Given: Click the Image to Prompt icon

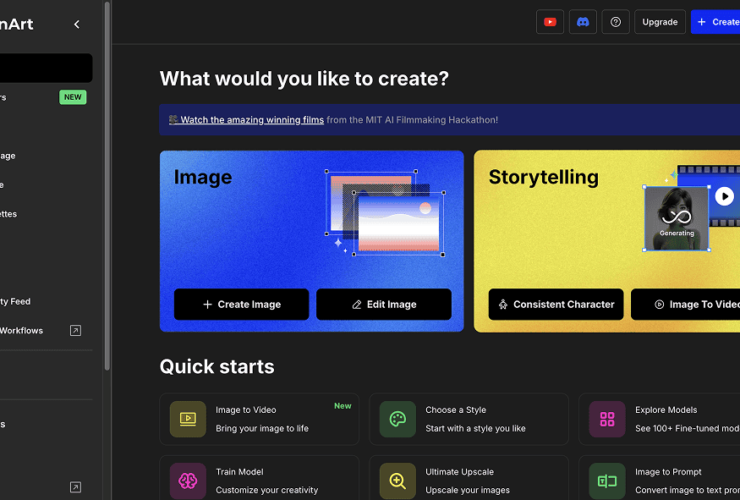Looking at the screenshot, I should click(x=607, y=481).
